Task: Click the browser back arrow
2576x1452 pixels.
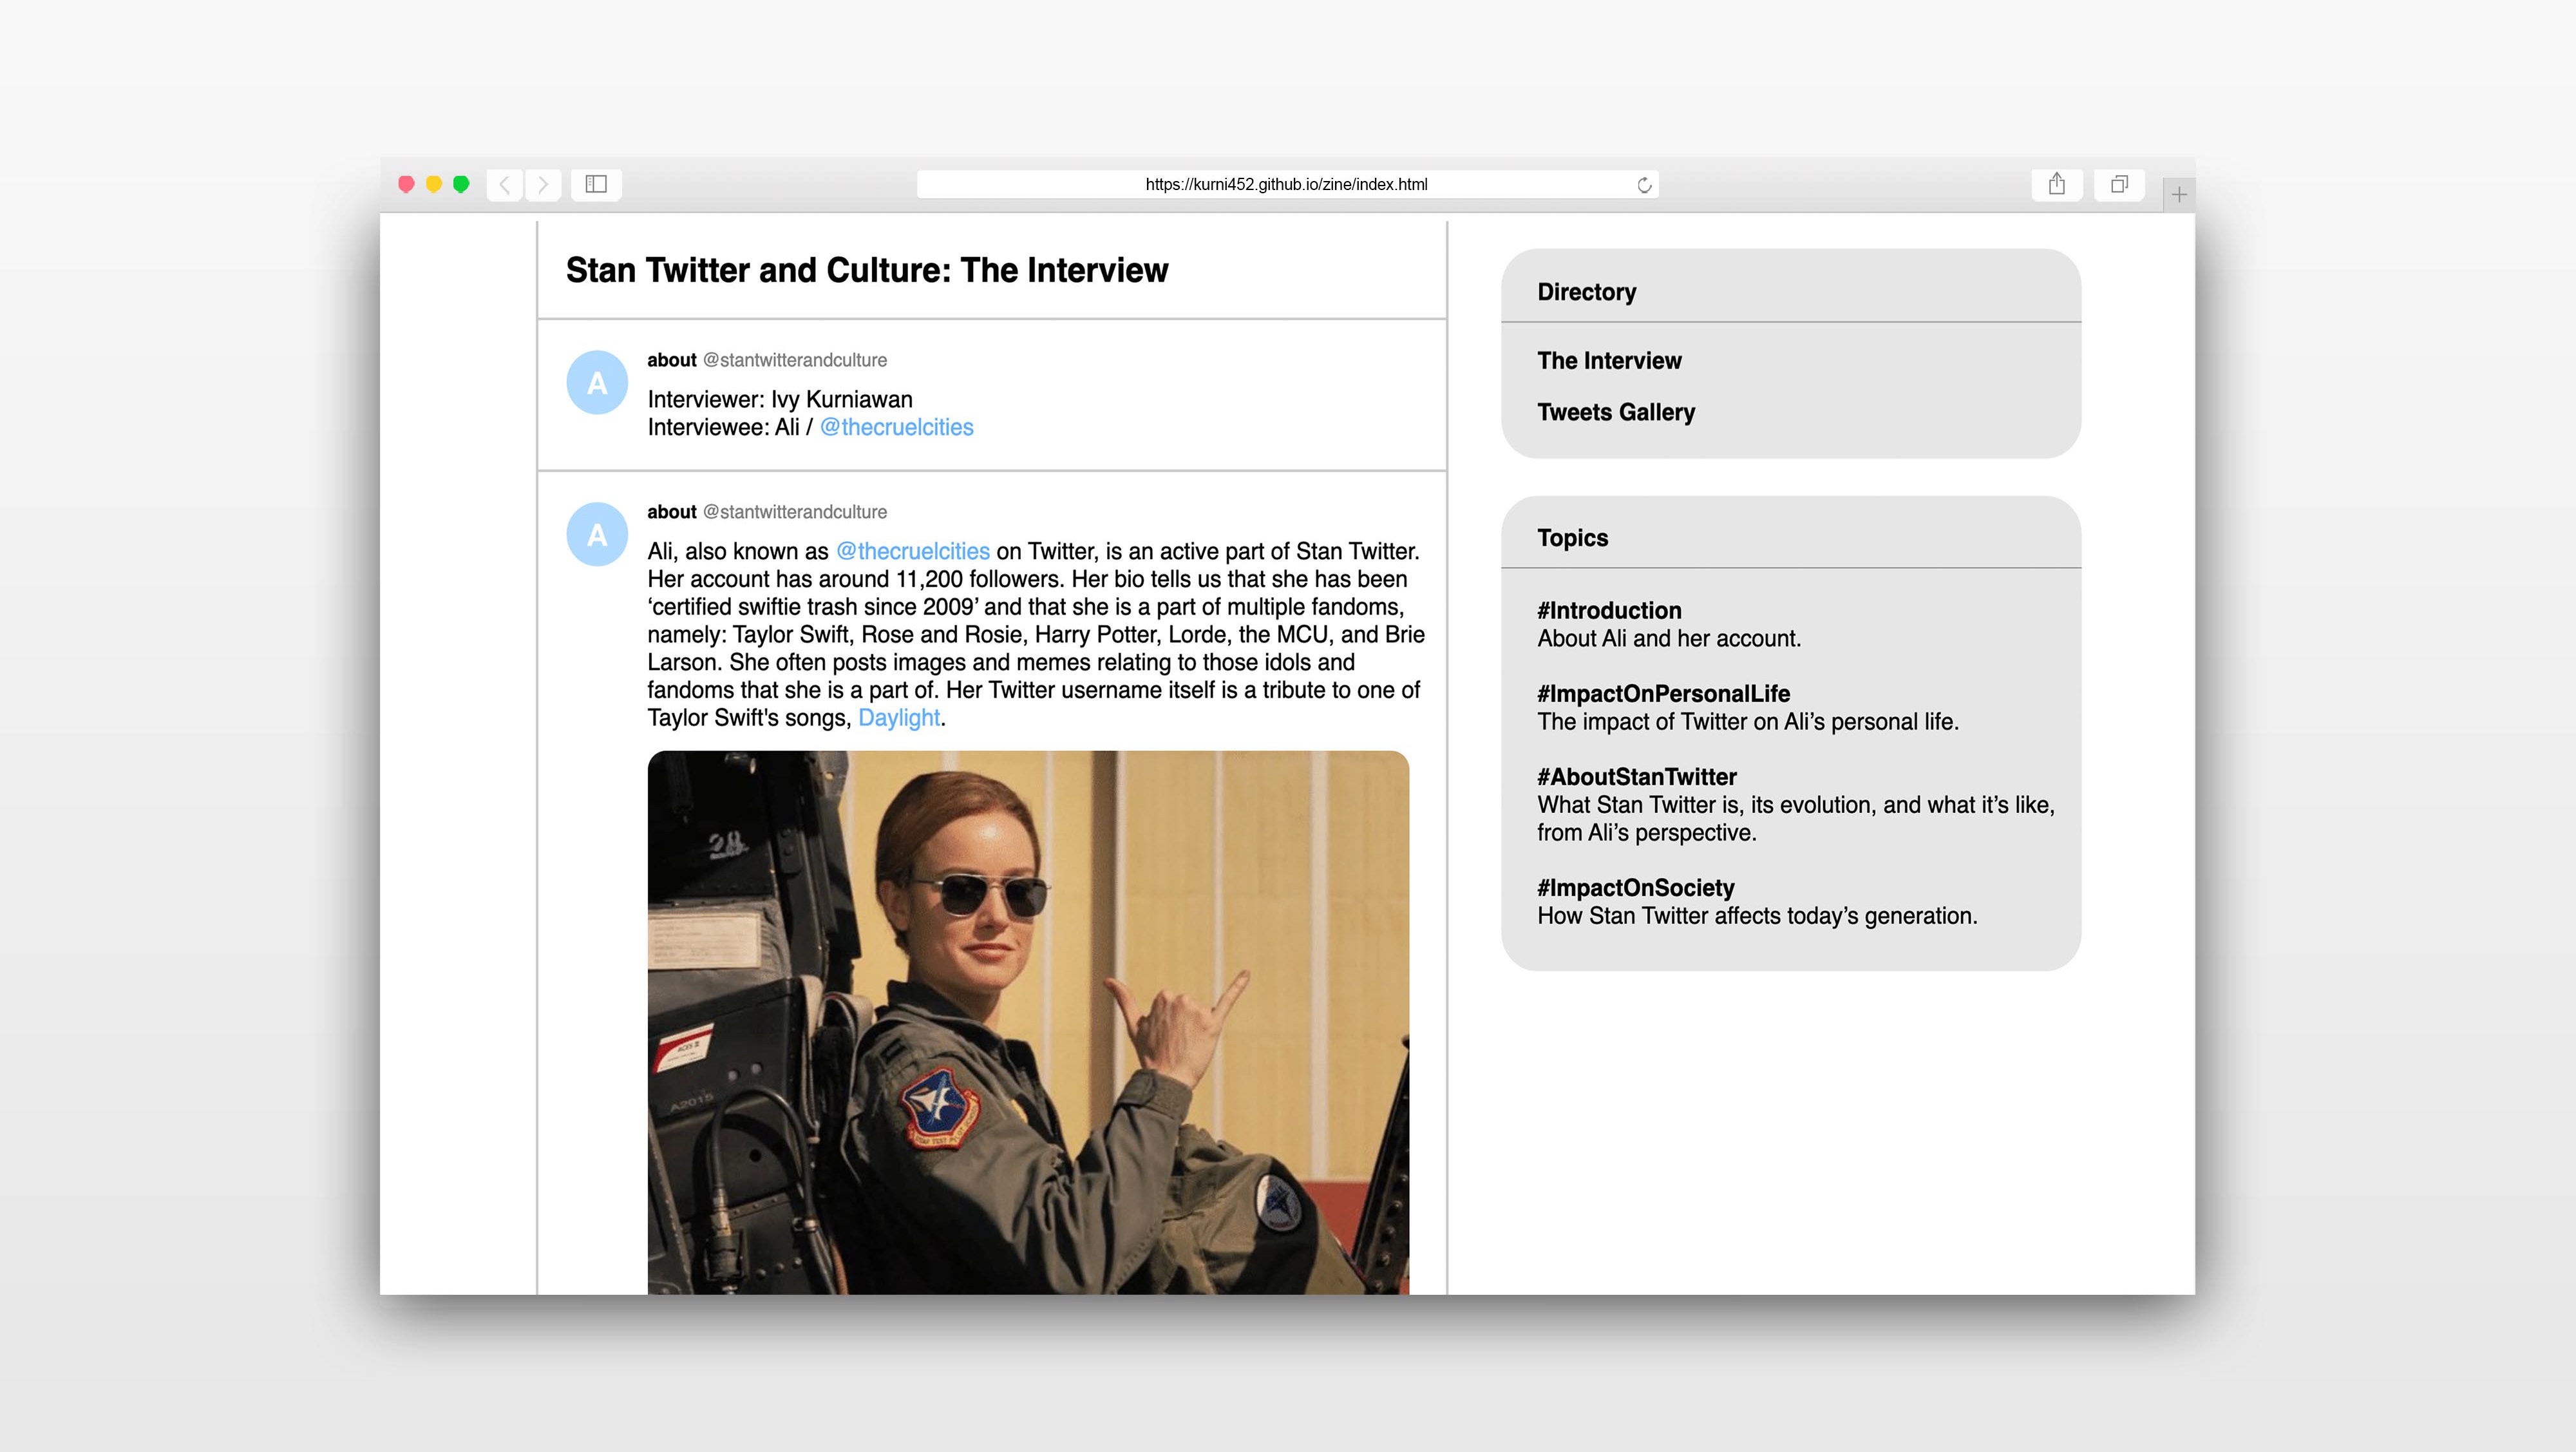Action: coord(505,184)
